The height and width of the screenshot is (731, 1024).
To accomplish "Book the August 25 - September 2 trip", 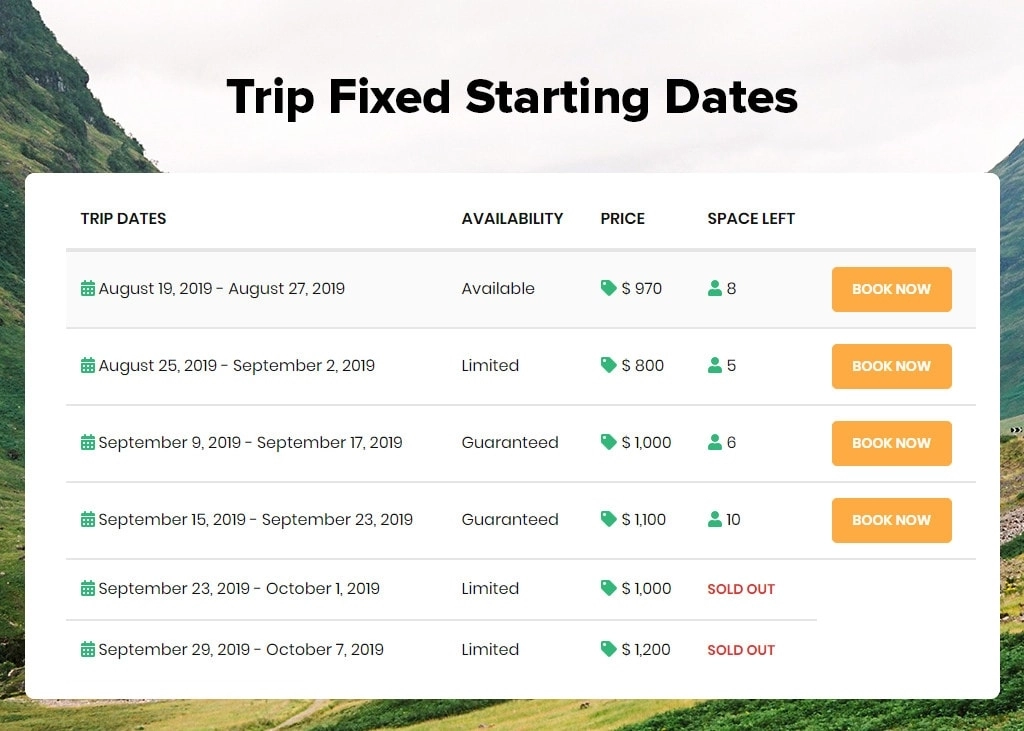I will [x=891, y=366].
